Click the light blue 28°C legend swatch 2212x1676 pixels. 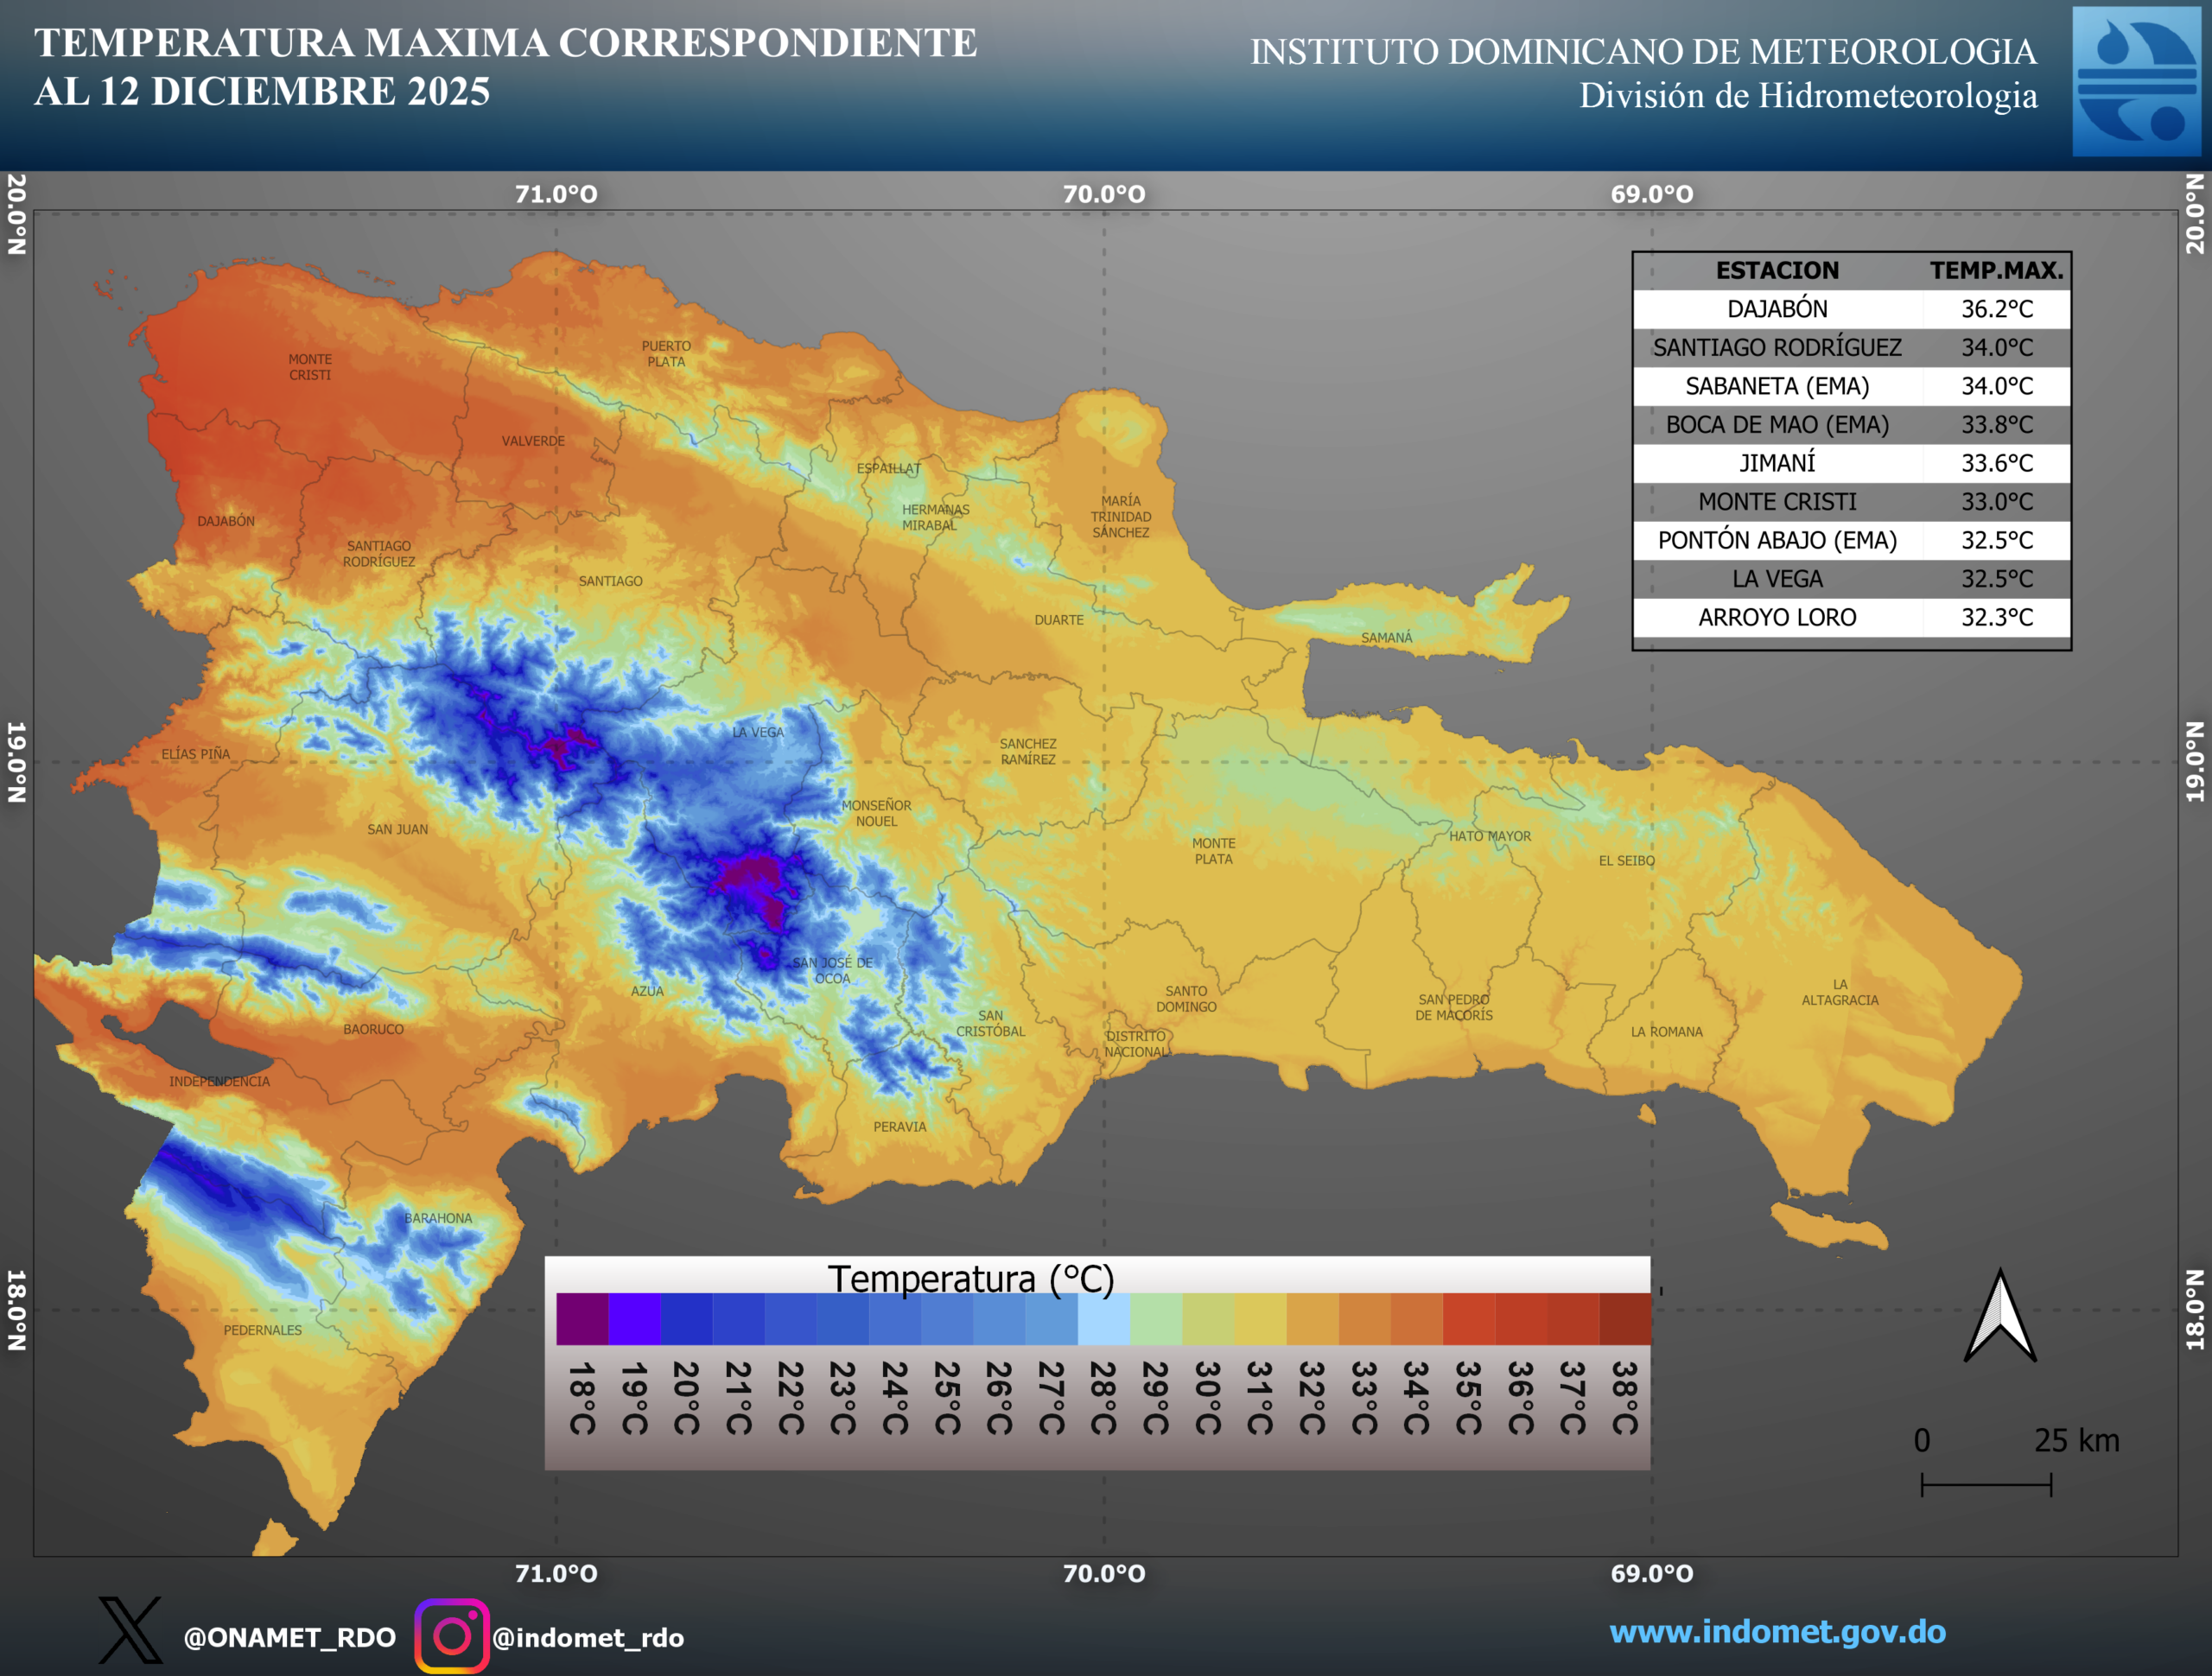pyautogui.click(x=1103, y=1319)
